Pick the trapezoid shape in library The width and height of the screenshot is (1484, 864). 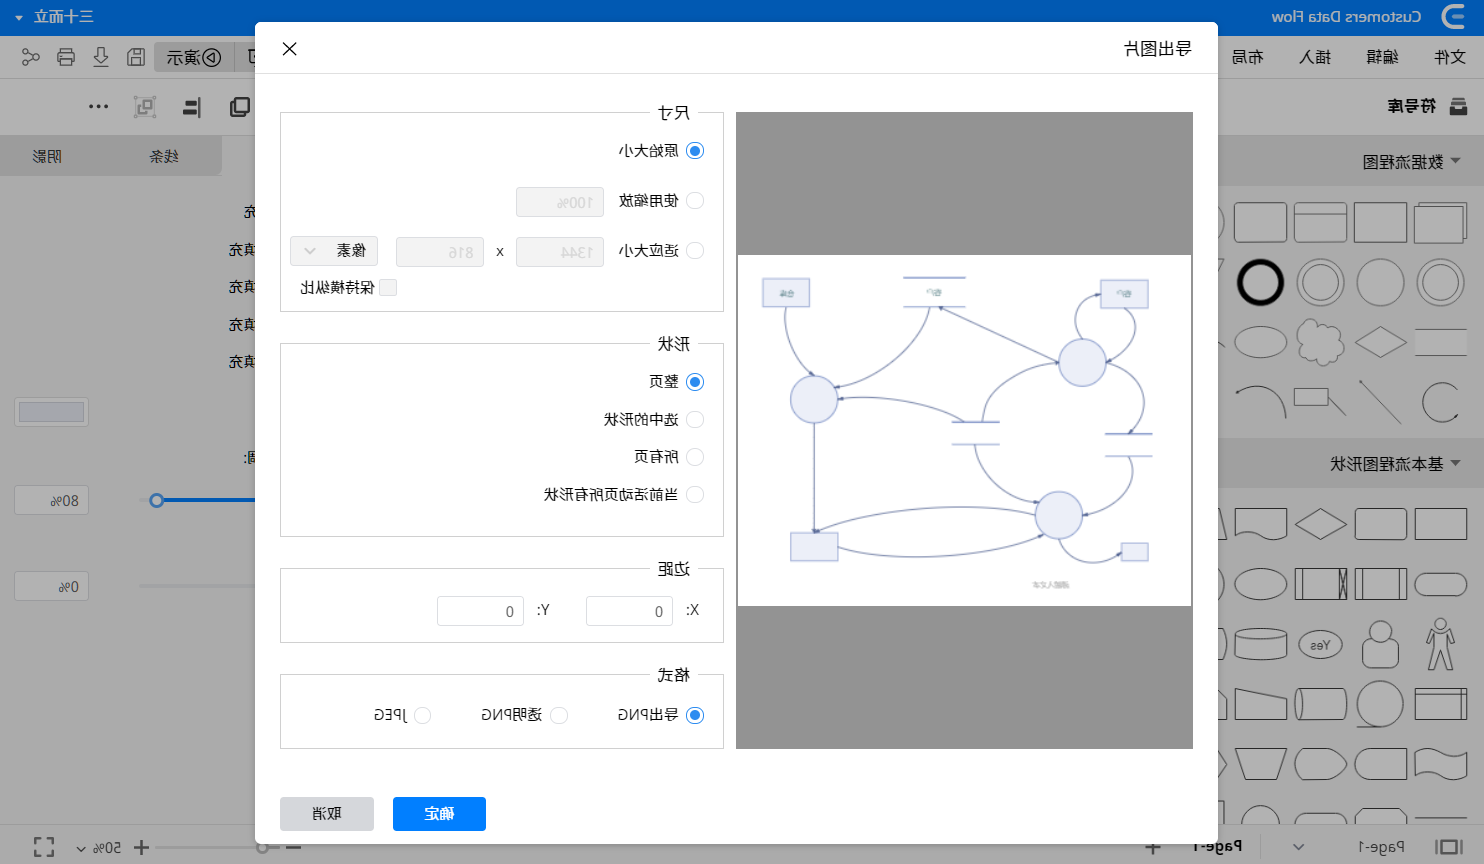[1260, 764]
